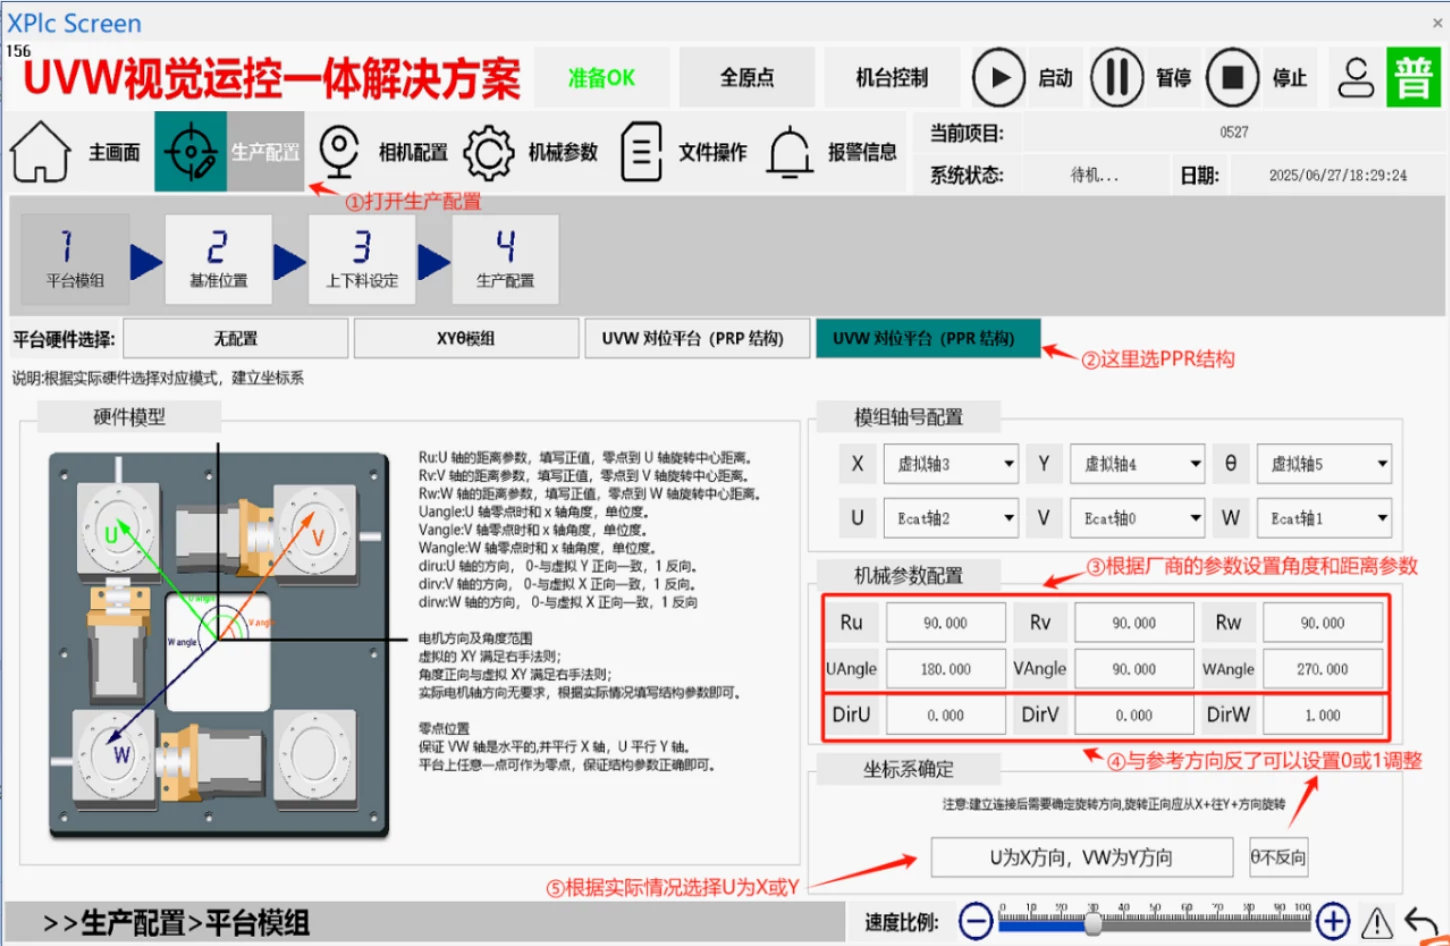Open 文件操作 document icon
1450x946 pixels.
(641, 152)
